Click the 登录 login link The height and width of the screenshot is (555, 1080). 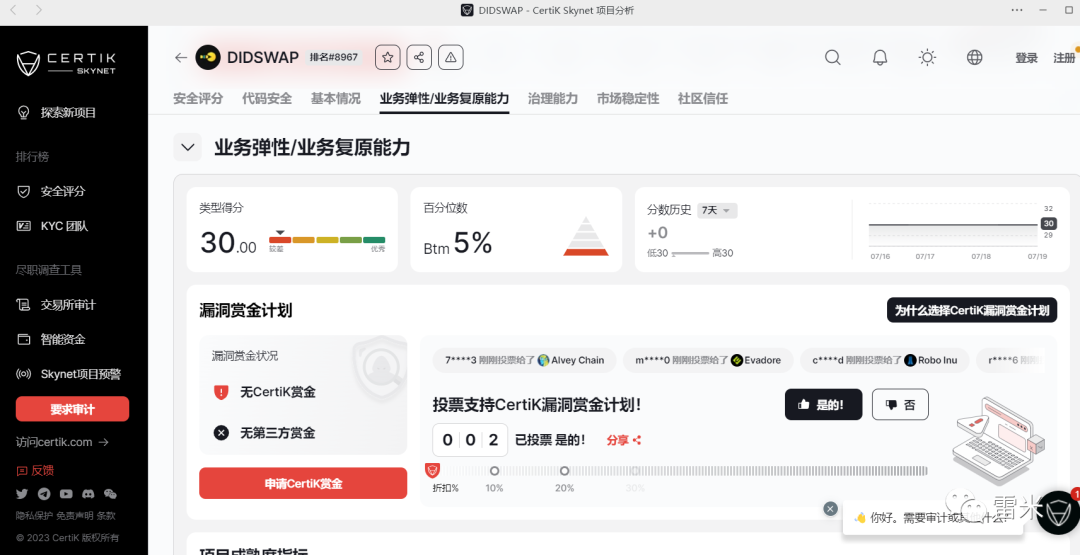[1026, 58]
